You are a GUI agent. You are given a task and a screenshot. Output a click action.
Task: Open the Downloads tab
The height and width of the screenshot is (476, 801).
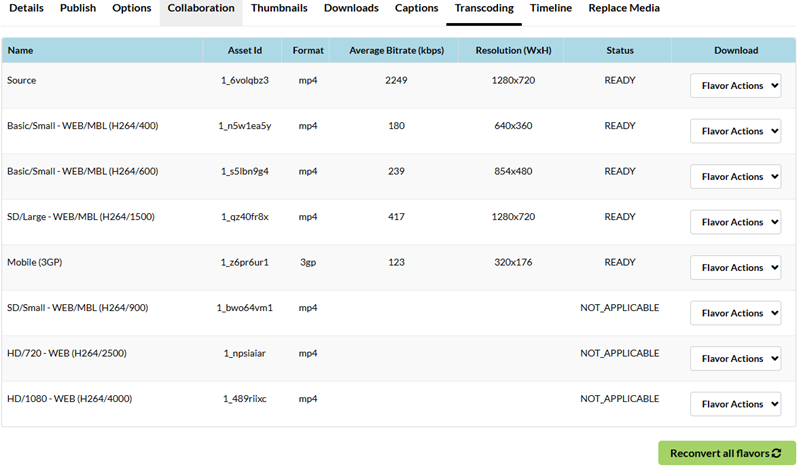pos(351,8)
